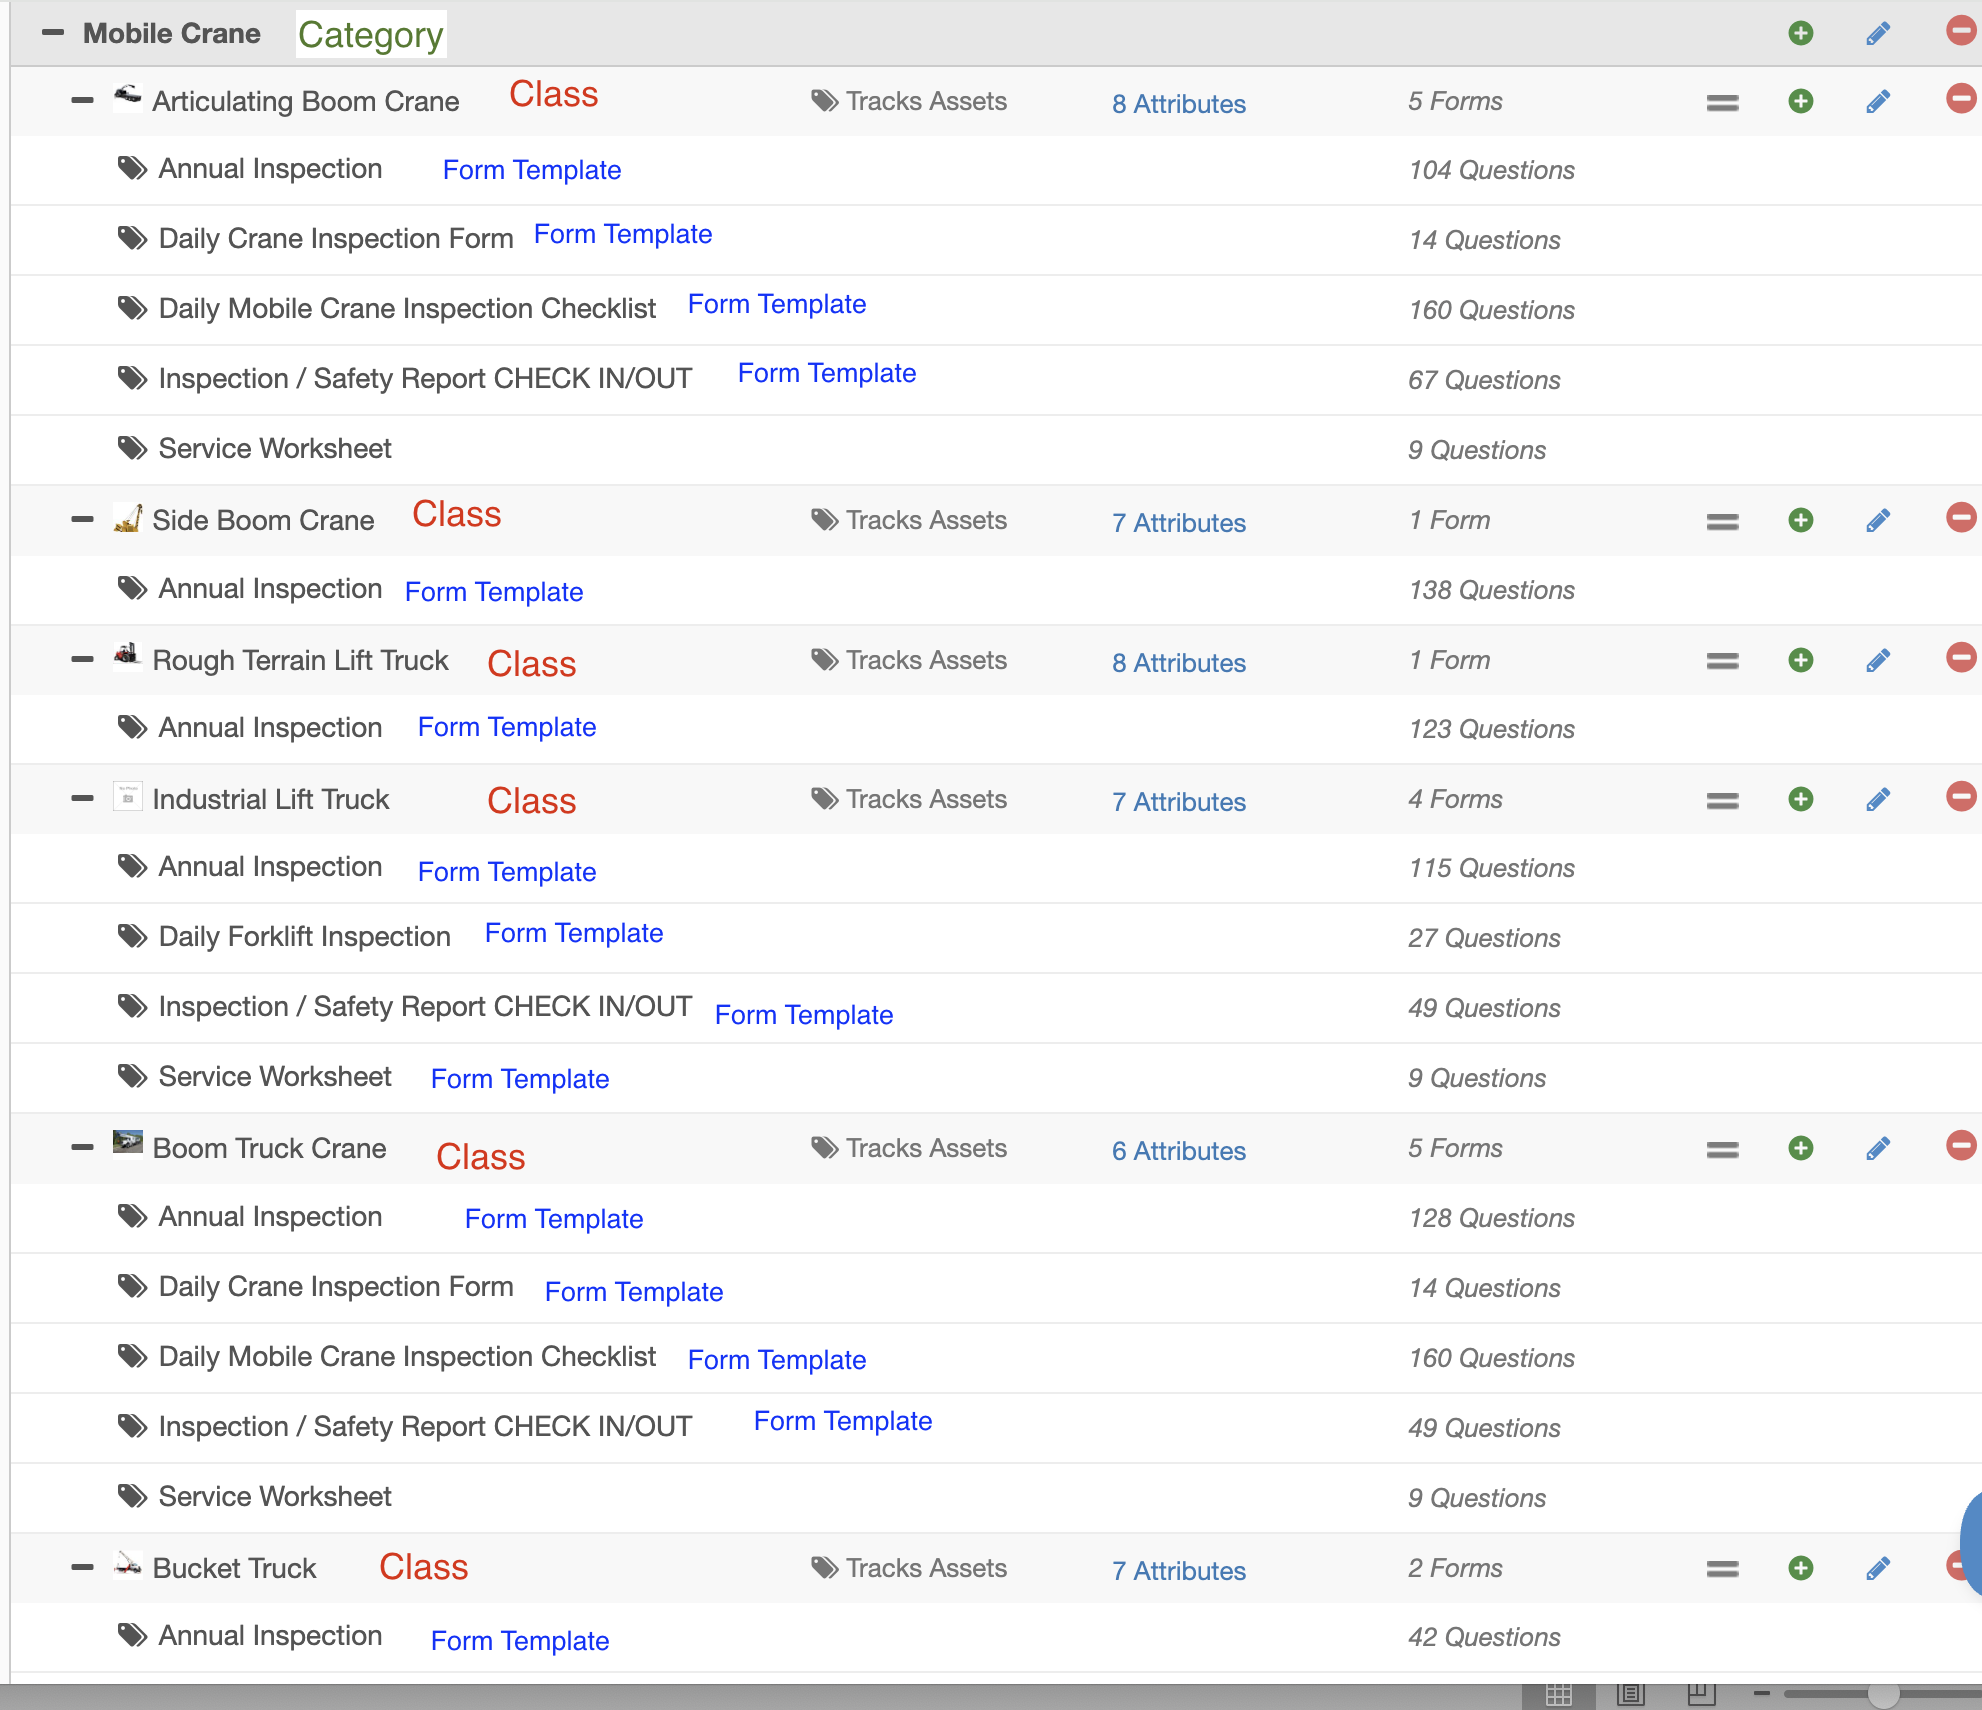
Task: Click grid view icon in status bar
Action: (1558, 1694)
